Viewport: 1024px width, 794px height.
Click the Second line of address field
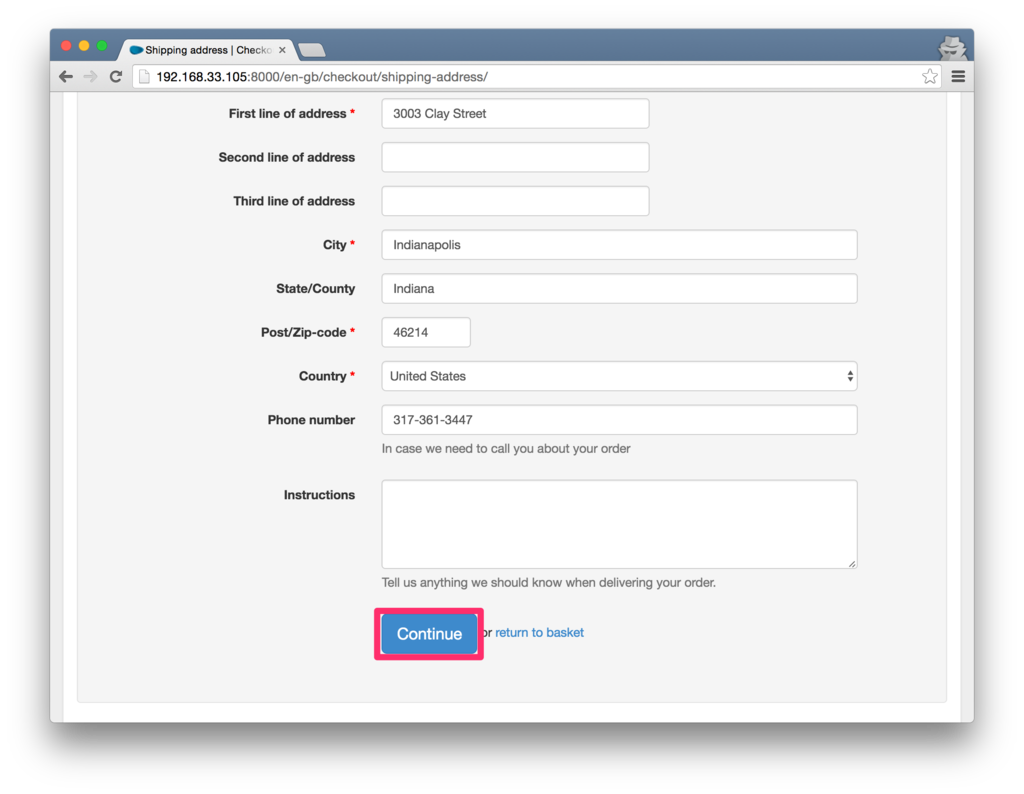pyautogui.click(x=515, y=157)
